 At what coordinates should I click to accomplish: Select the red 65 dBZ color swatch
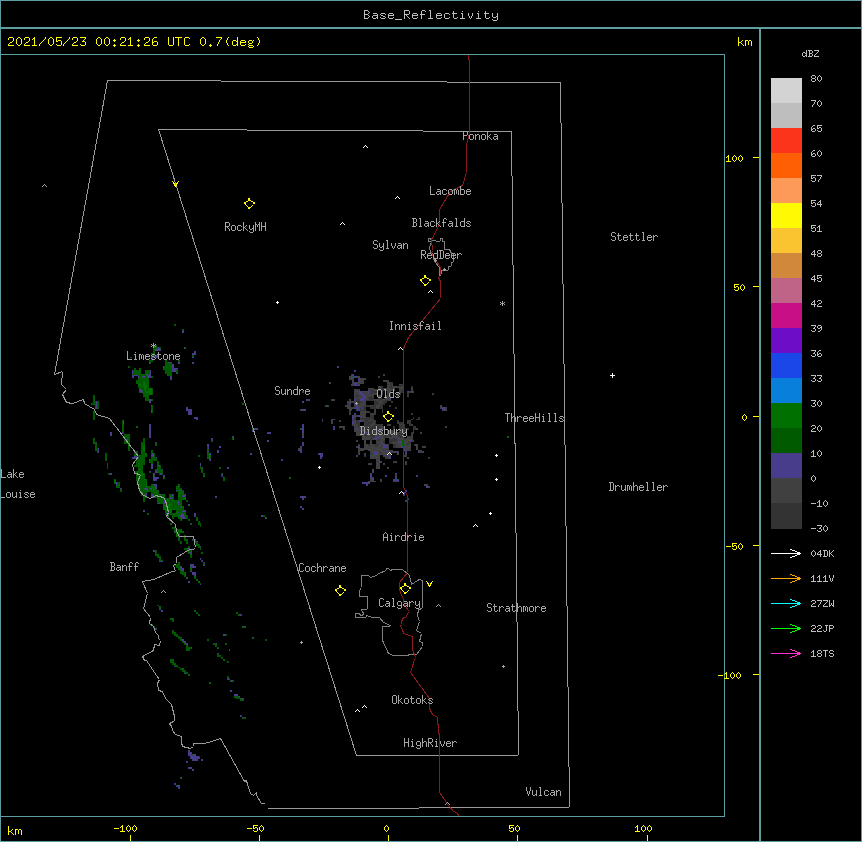(x=786, y=140)
